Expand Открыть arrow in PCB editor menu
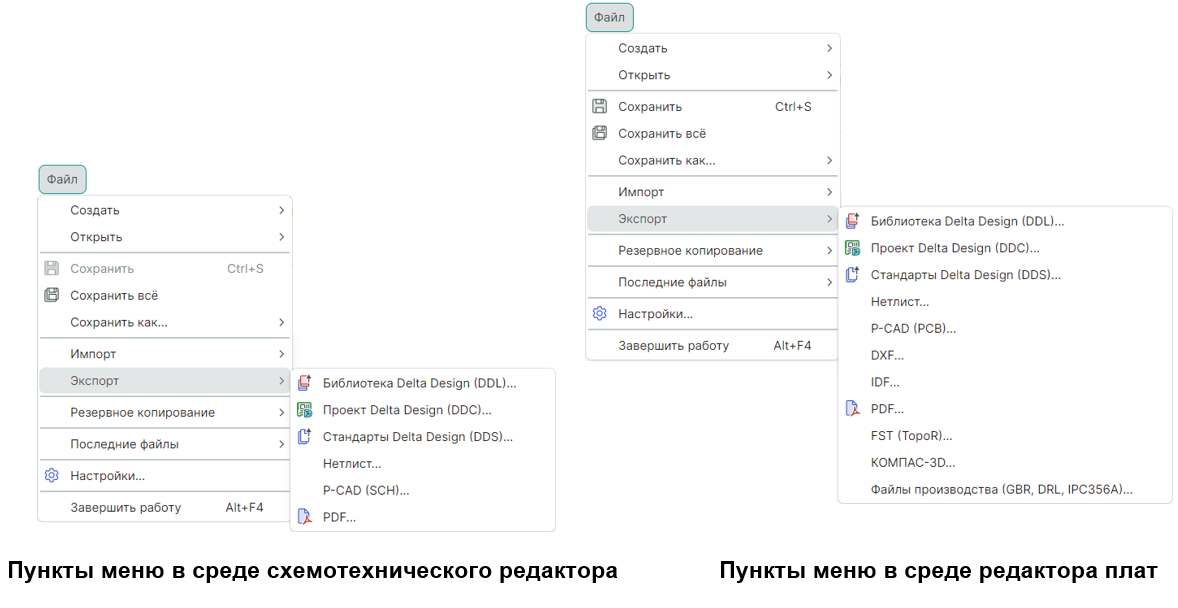The height and width of the screenshot is (608, 1178). tap(829, 74)
